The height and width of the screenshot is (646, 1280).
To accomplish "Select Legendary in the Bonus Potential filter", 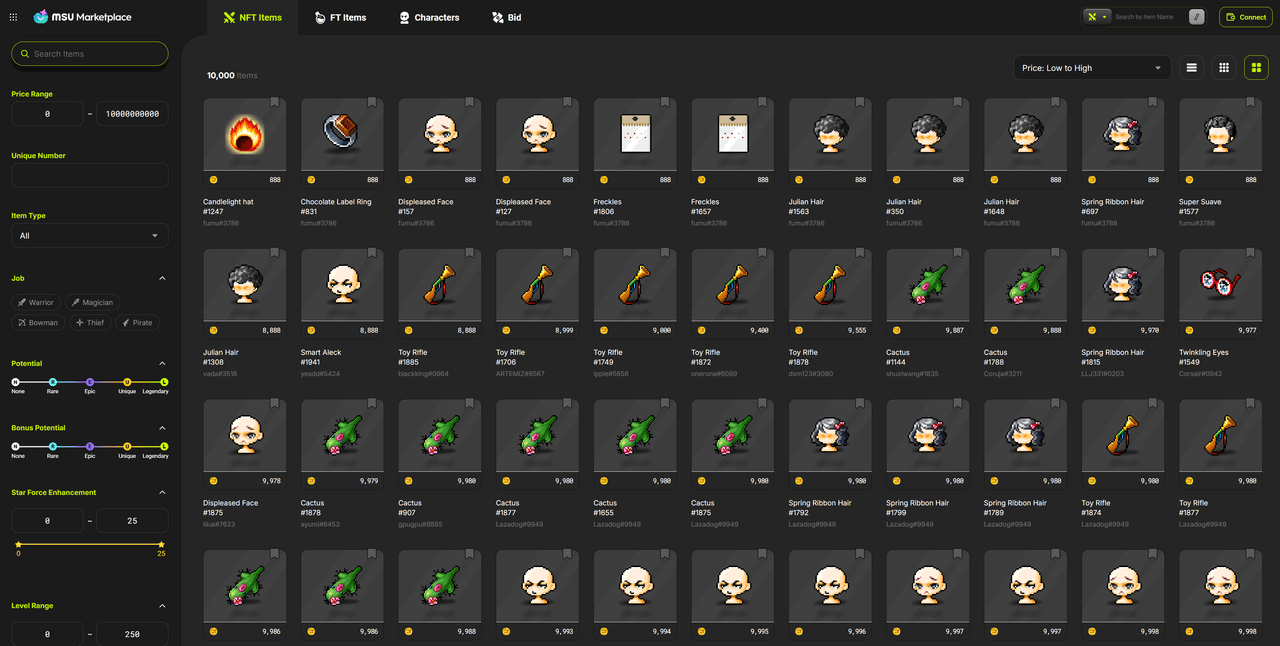I will pyautogui.click(x=164, y=446).
